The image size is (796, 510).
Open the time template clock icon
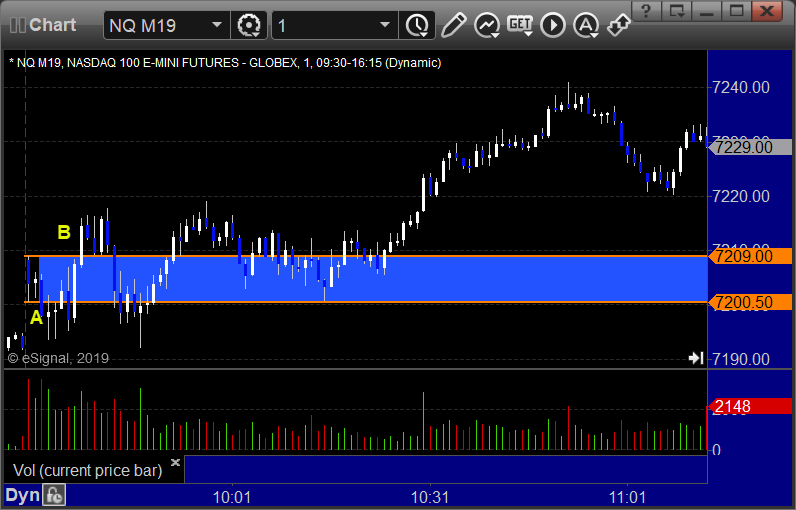(417, 25)
